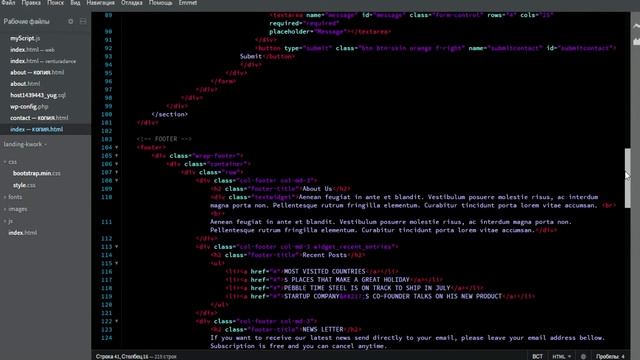Click the working files gear settings icon

point(71,21)
